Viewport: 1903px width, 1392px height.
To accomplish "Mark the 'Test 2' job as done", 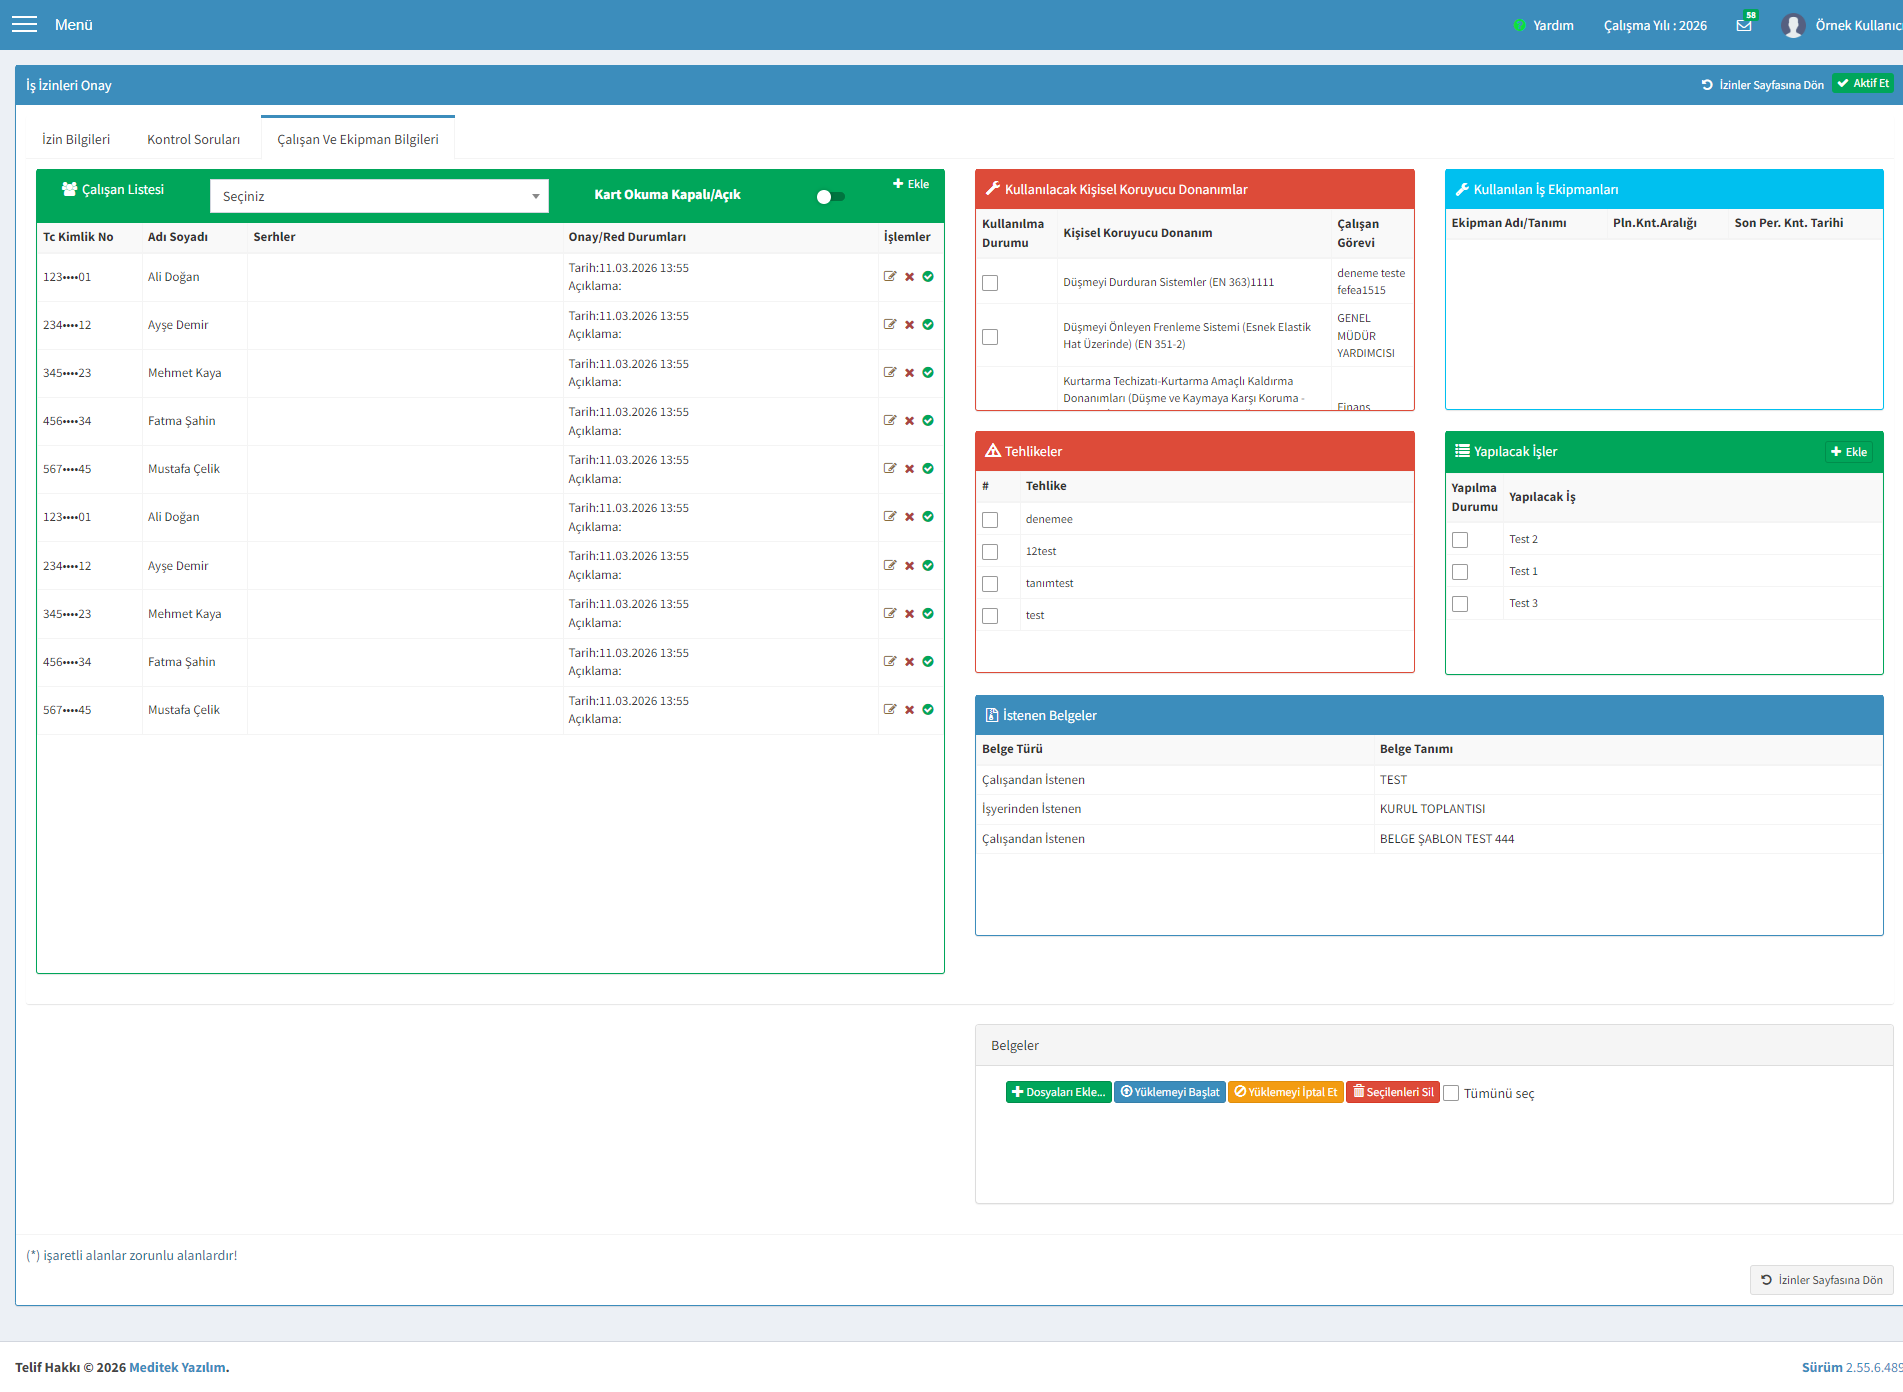I will click(1460, 540).
